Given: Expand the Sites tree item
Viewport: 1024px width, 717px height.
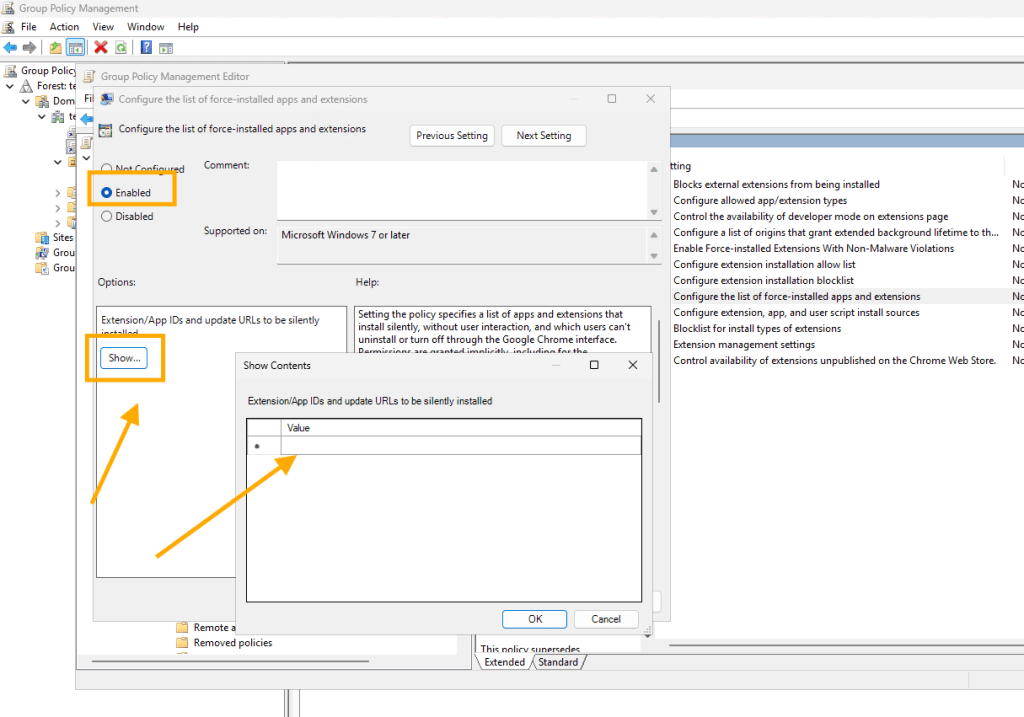Looking at the screenshot, I should (x=63, y=238).
